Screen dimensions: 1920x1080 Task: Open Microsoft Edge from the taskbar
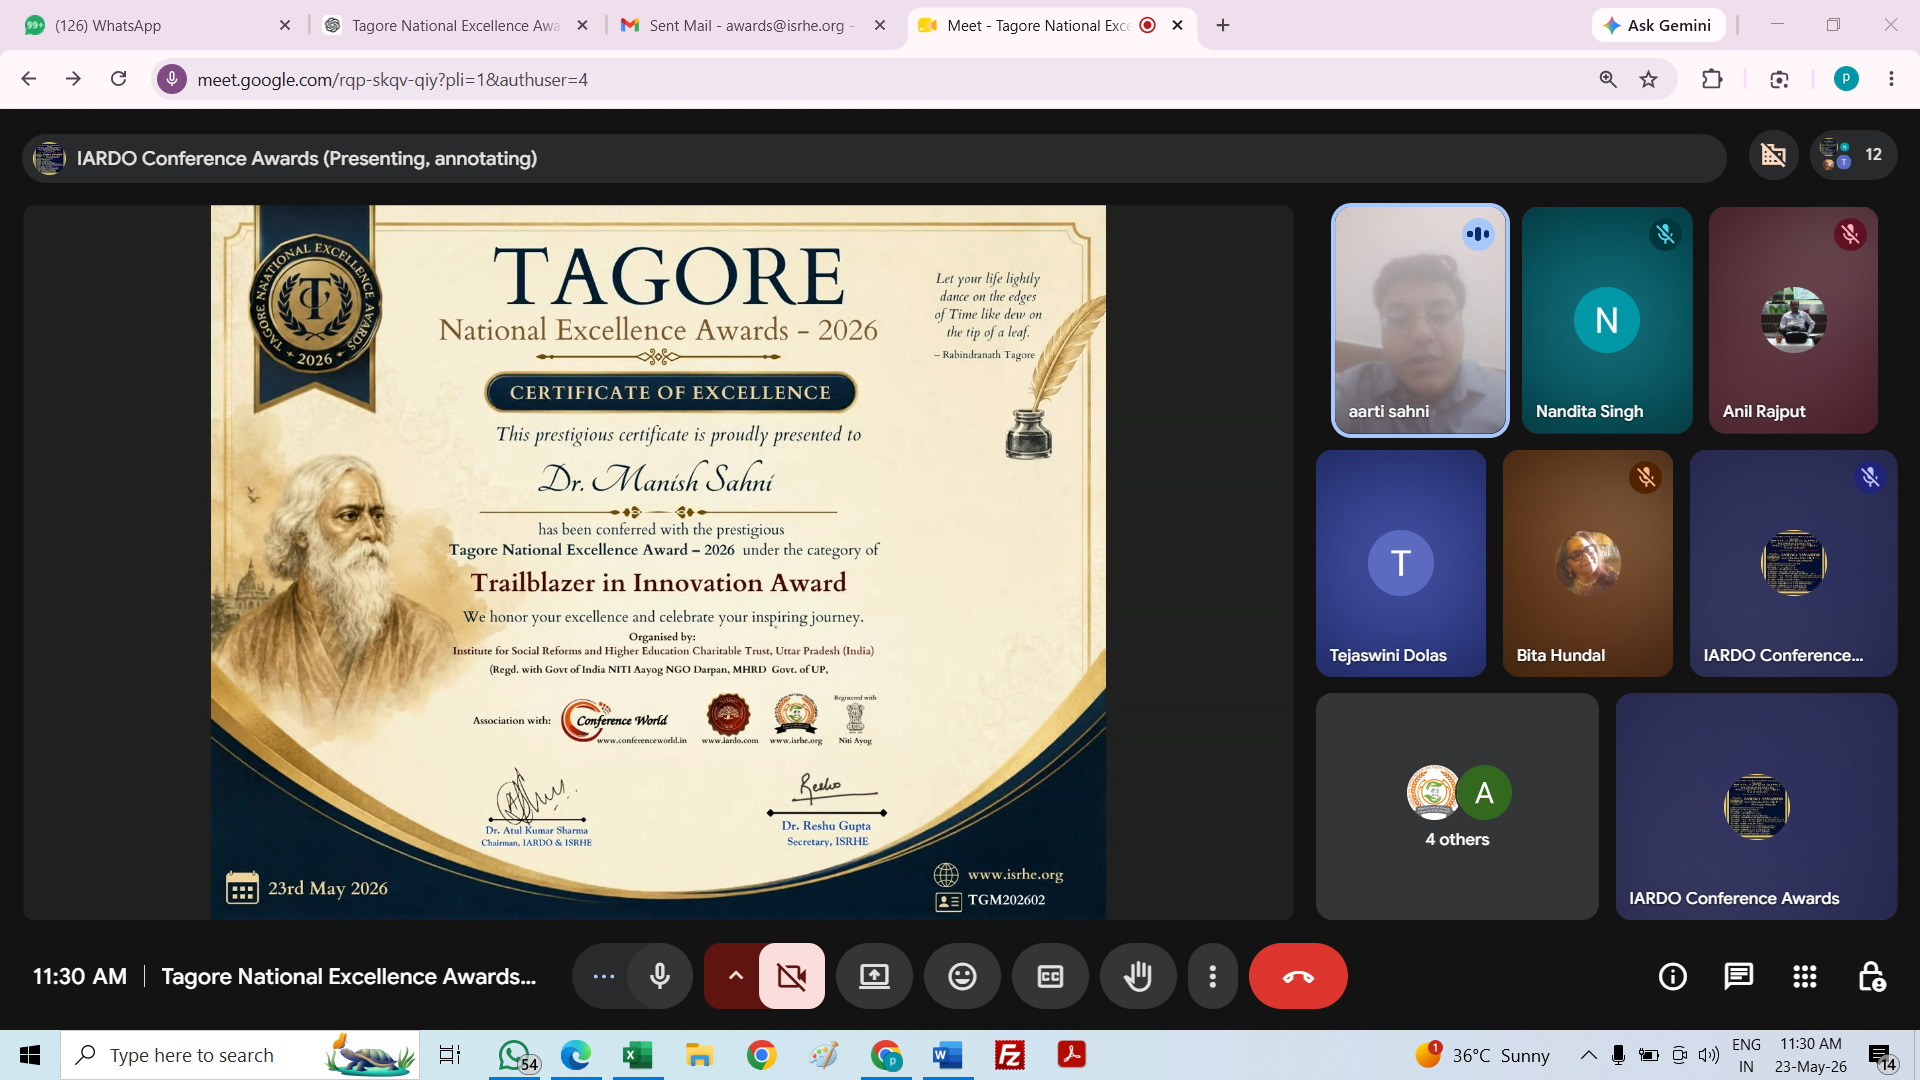tap(576, 1055)
